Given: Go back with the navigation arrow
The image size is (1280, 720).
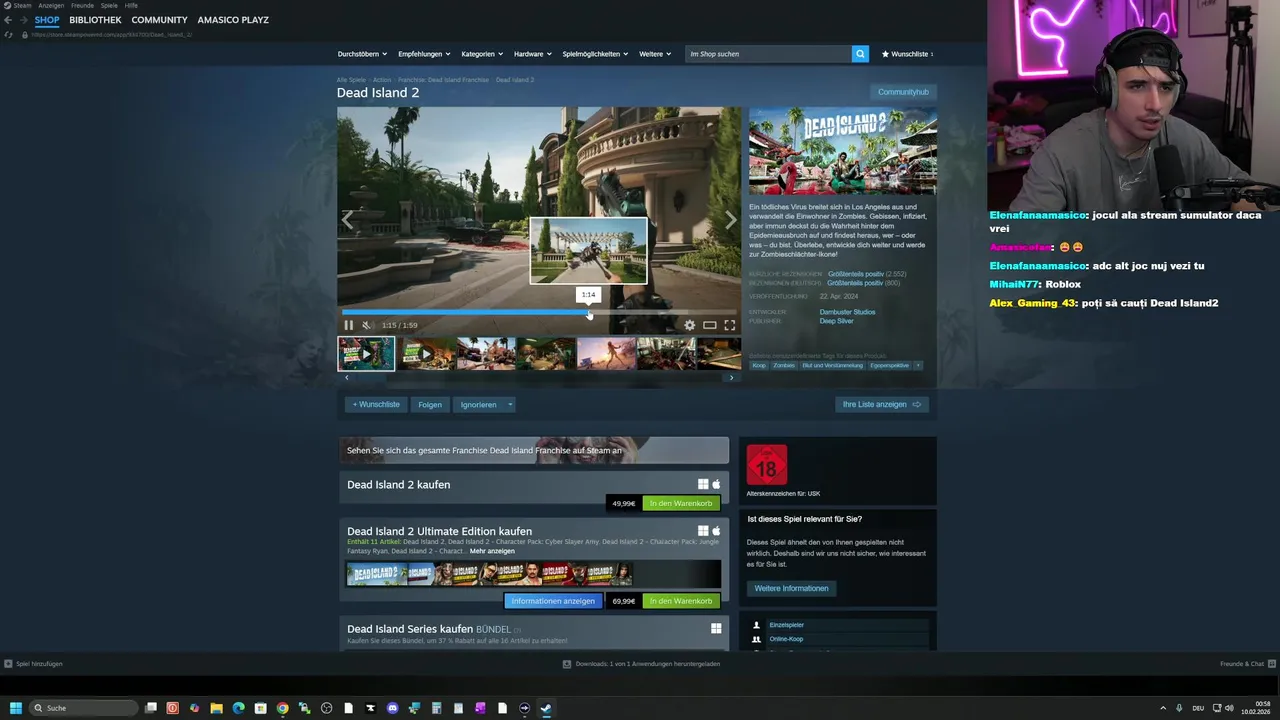Looking at the screenshot, I should (x=8, y=20).
